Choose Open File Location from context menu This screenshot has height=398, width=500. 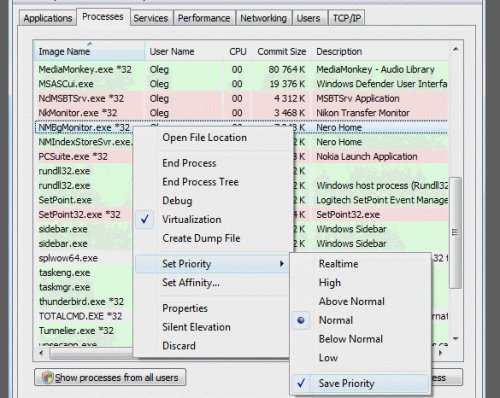pyautogui.click(x=212, y=137)
